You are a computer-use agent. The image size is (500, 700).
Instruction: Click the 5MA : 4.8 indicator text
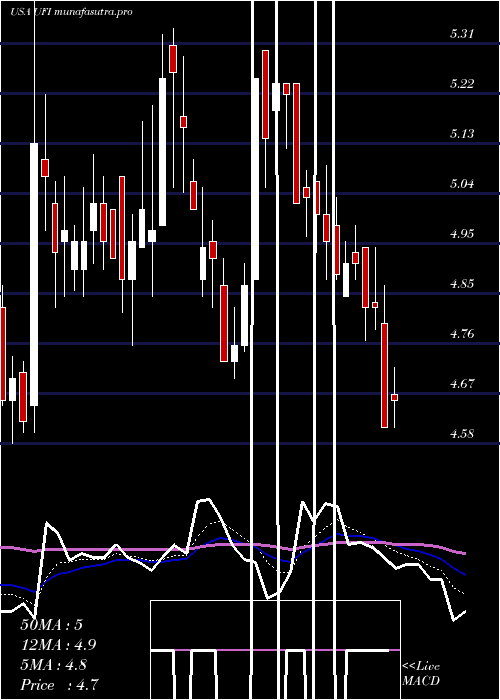[x=55, y=665]
